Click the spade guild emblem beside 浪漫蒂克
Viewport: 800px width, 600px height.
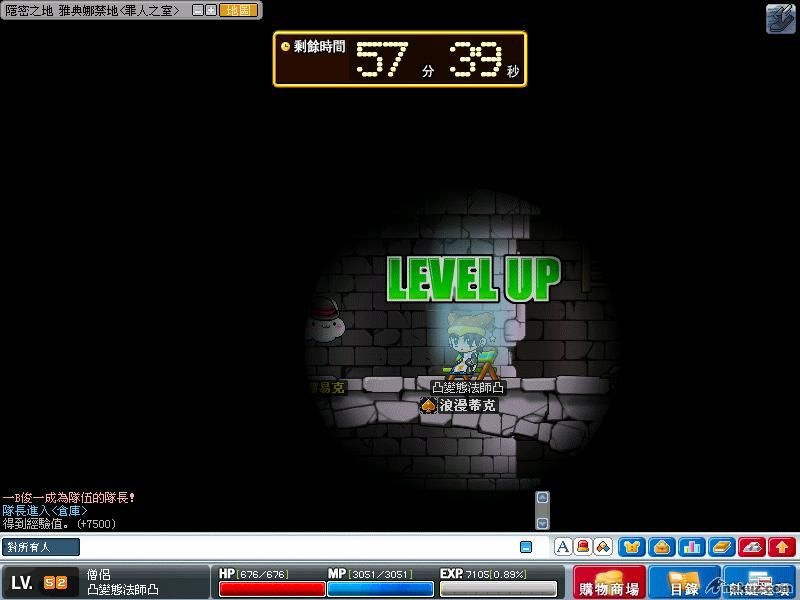pos(429,406)
